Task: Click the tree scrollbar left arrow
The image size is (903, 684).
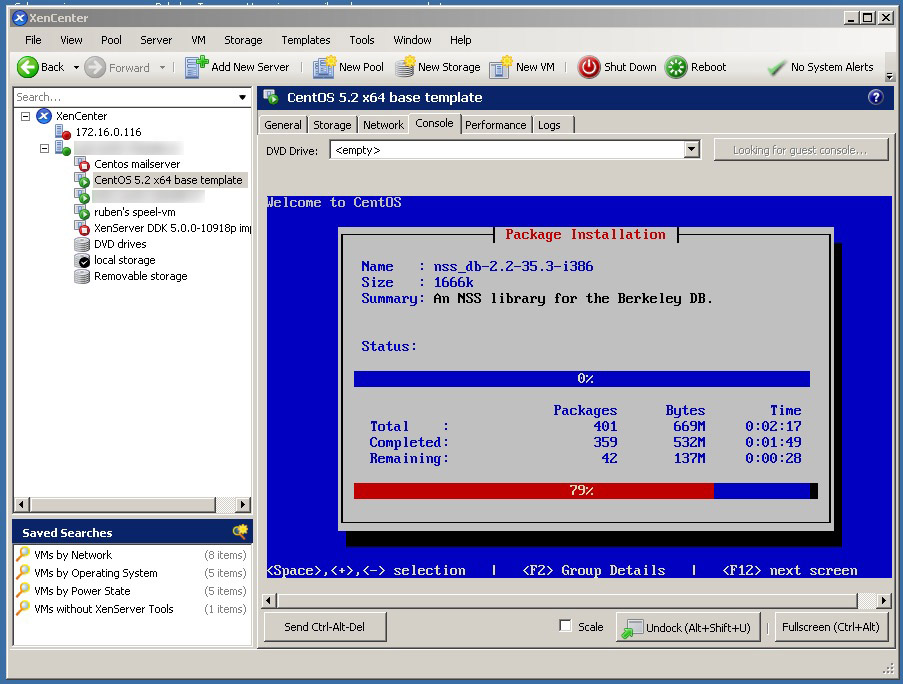Action: click(x=21, y=505)
